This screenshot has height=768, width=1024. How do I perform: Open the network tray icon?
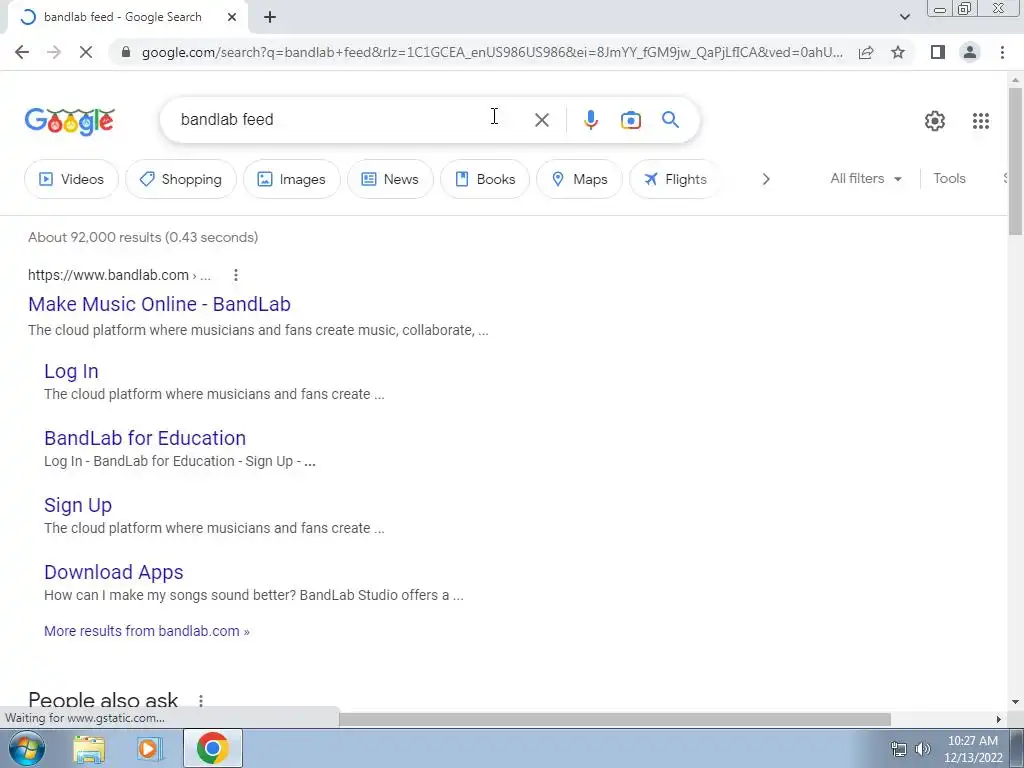(x=899, y=749)
